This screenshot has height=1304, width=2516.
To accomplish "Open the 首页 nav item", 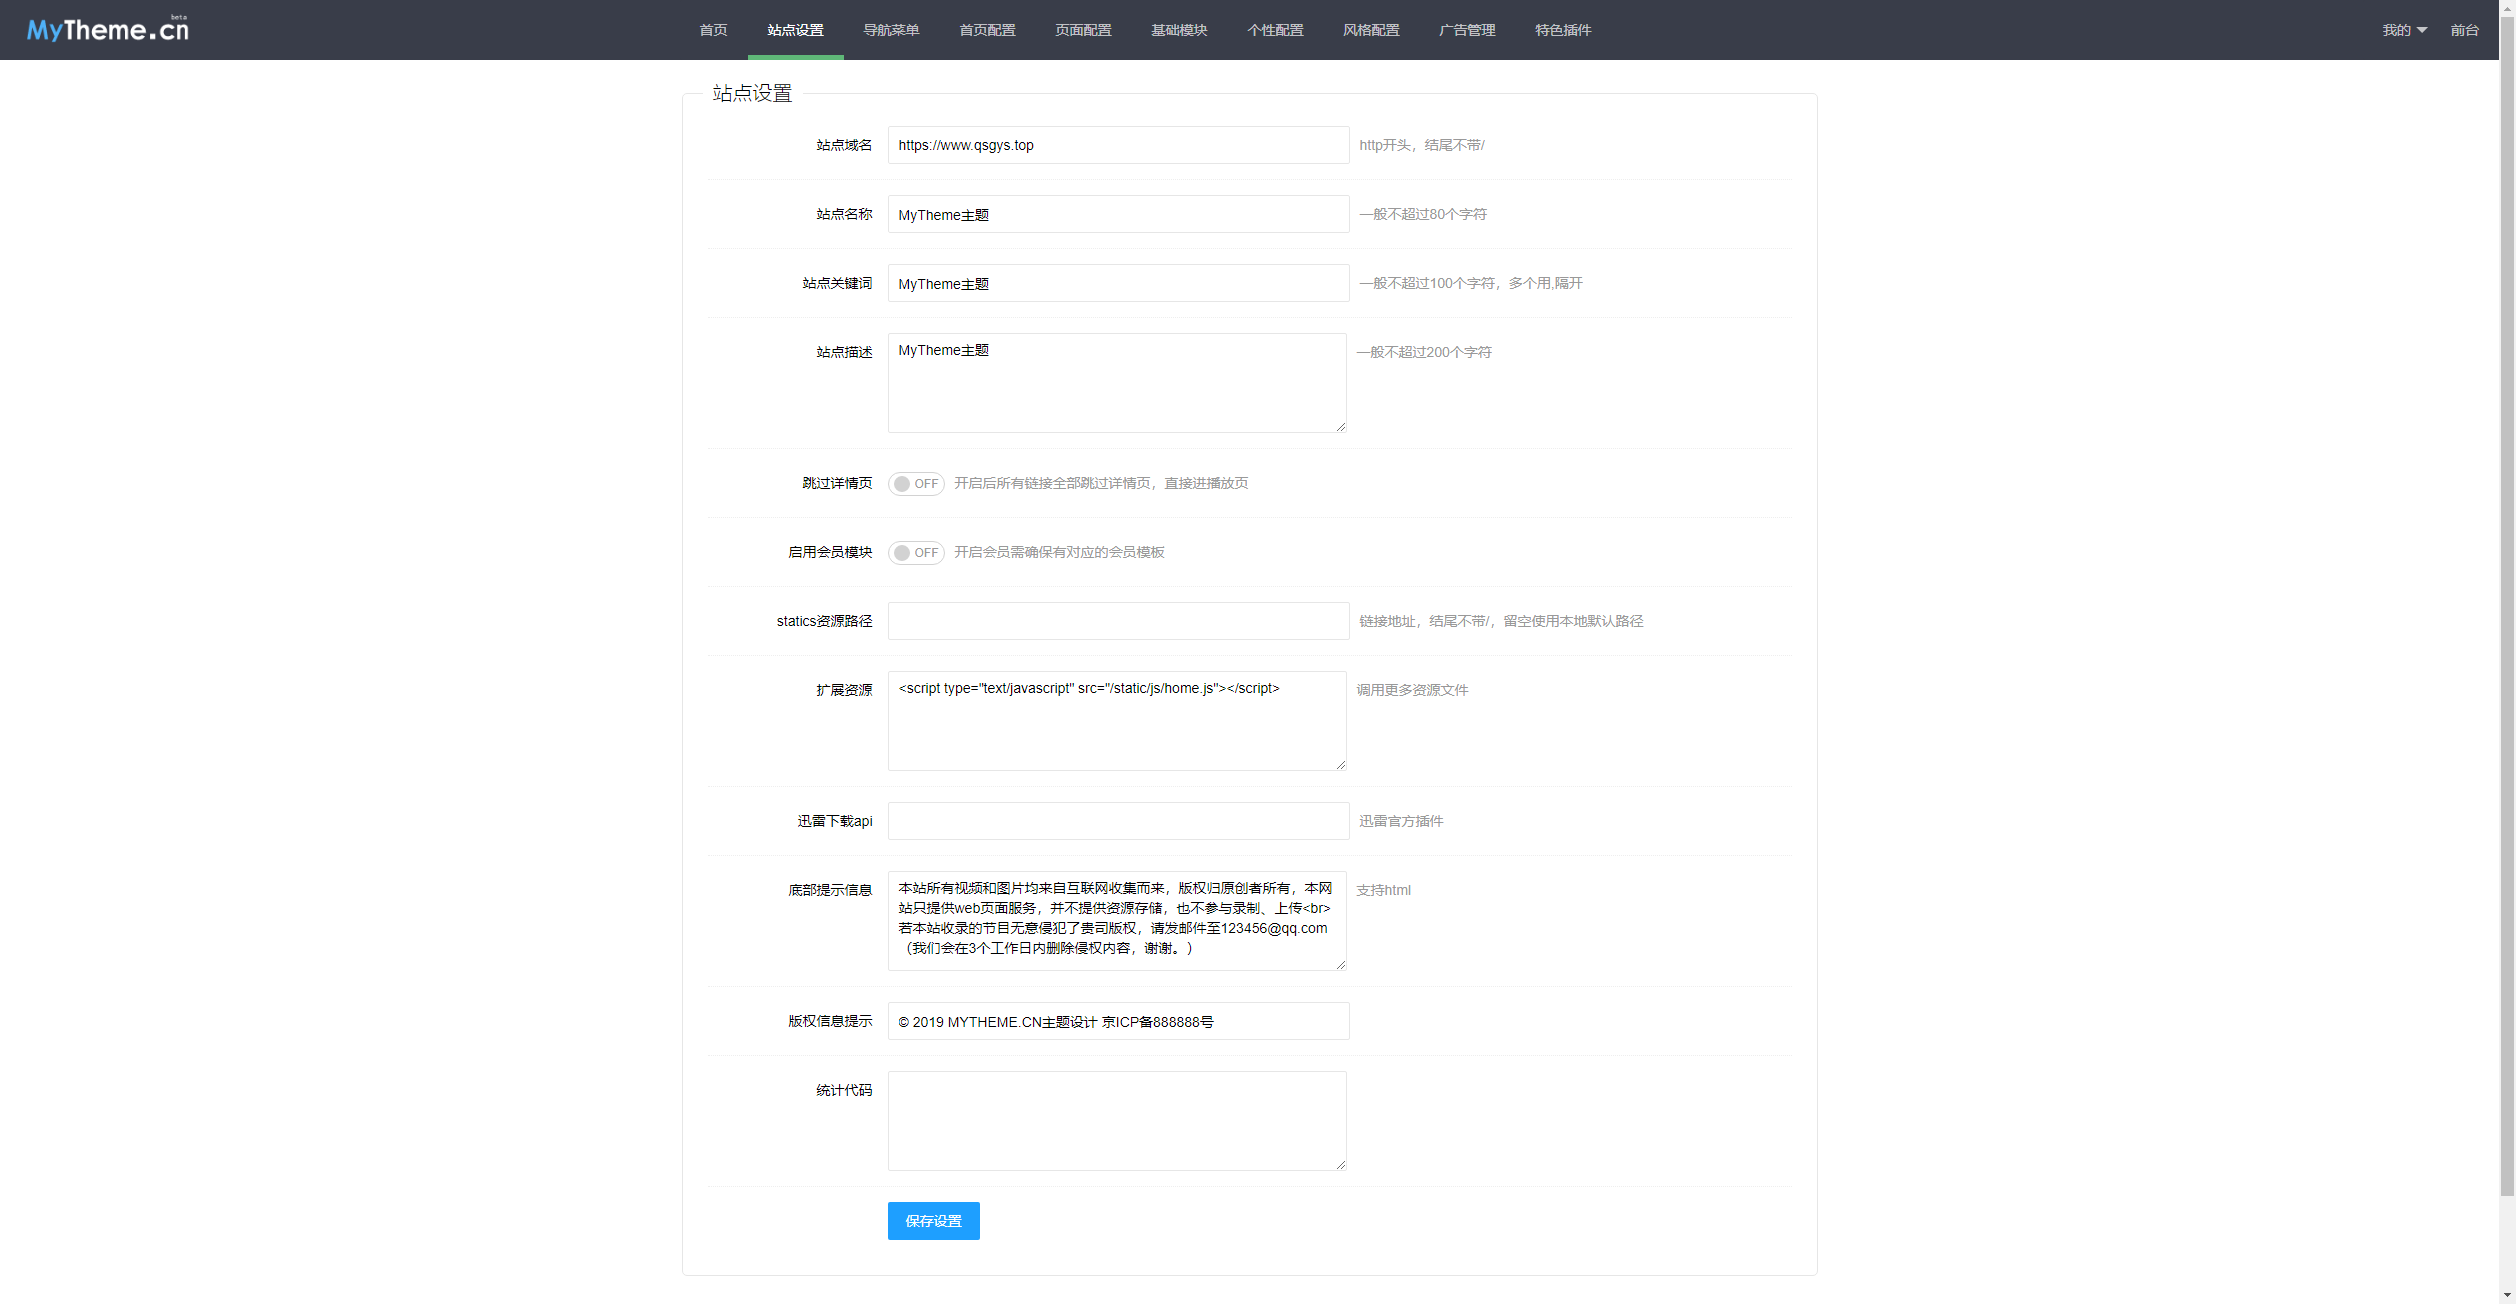I will pos(713,30).
